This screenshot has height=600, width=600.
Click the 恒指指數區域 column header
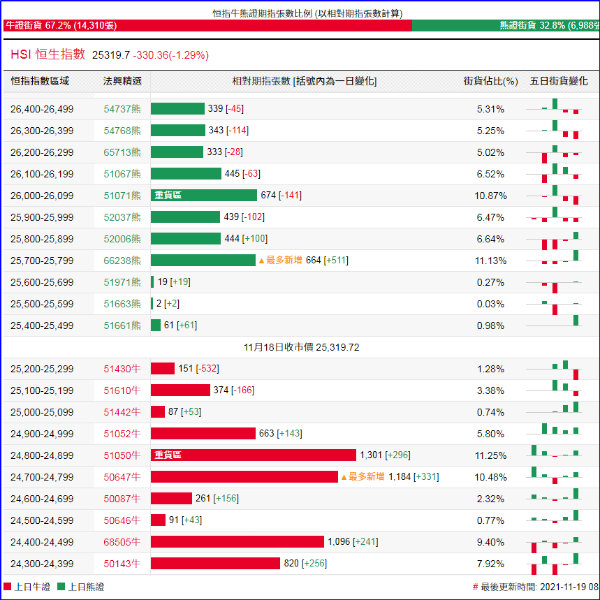40,80
